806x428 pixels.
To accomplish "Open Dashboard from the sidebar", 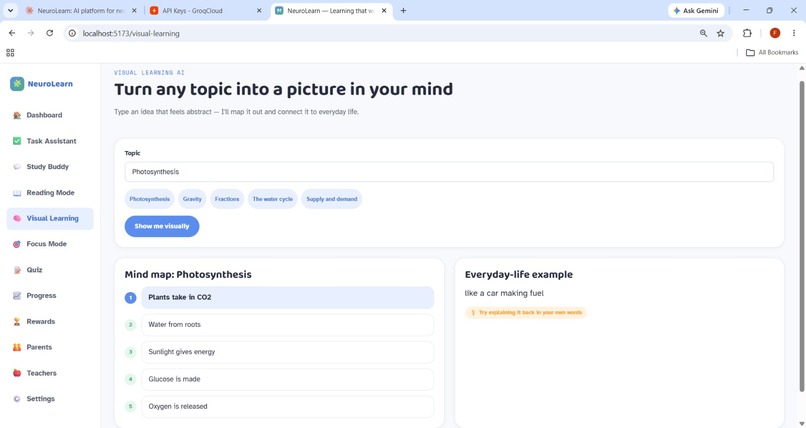I will [x=50, y=115].
